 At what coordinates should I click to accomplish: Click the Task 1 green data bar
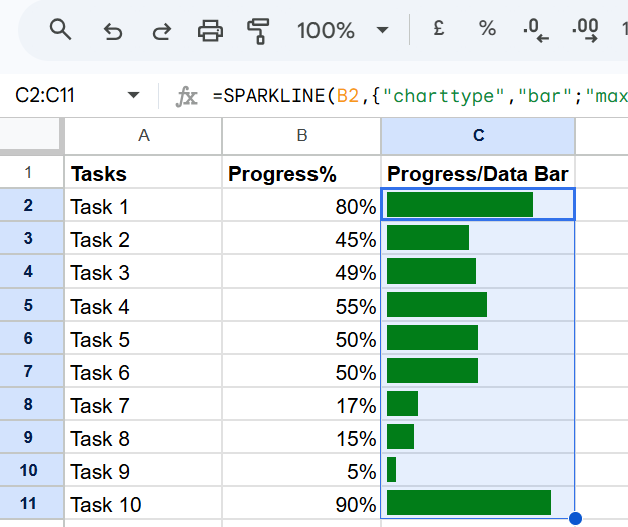pos(460,205)
